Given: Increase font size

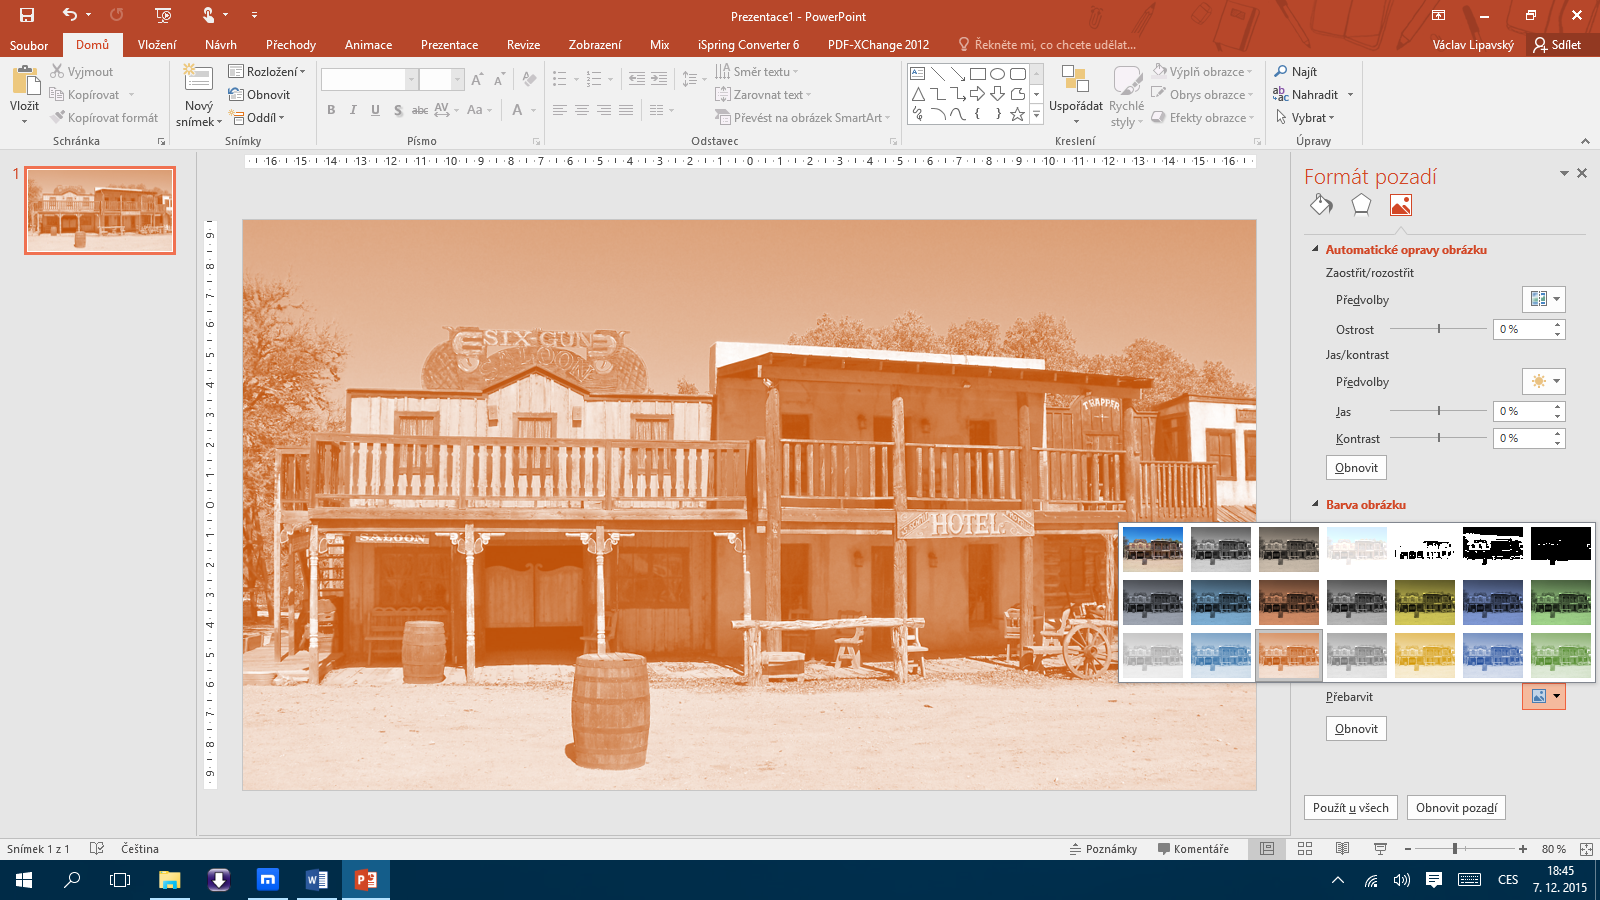Looking at the screenshot, I should [477, 79].
